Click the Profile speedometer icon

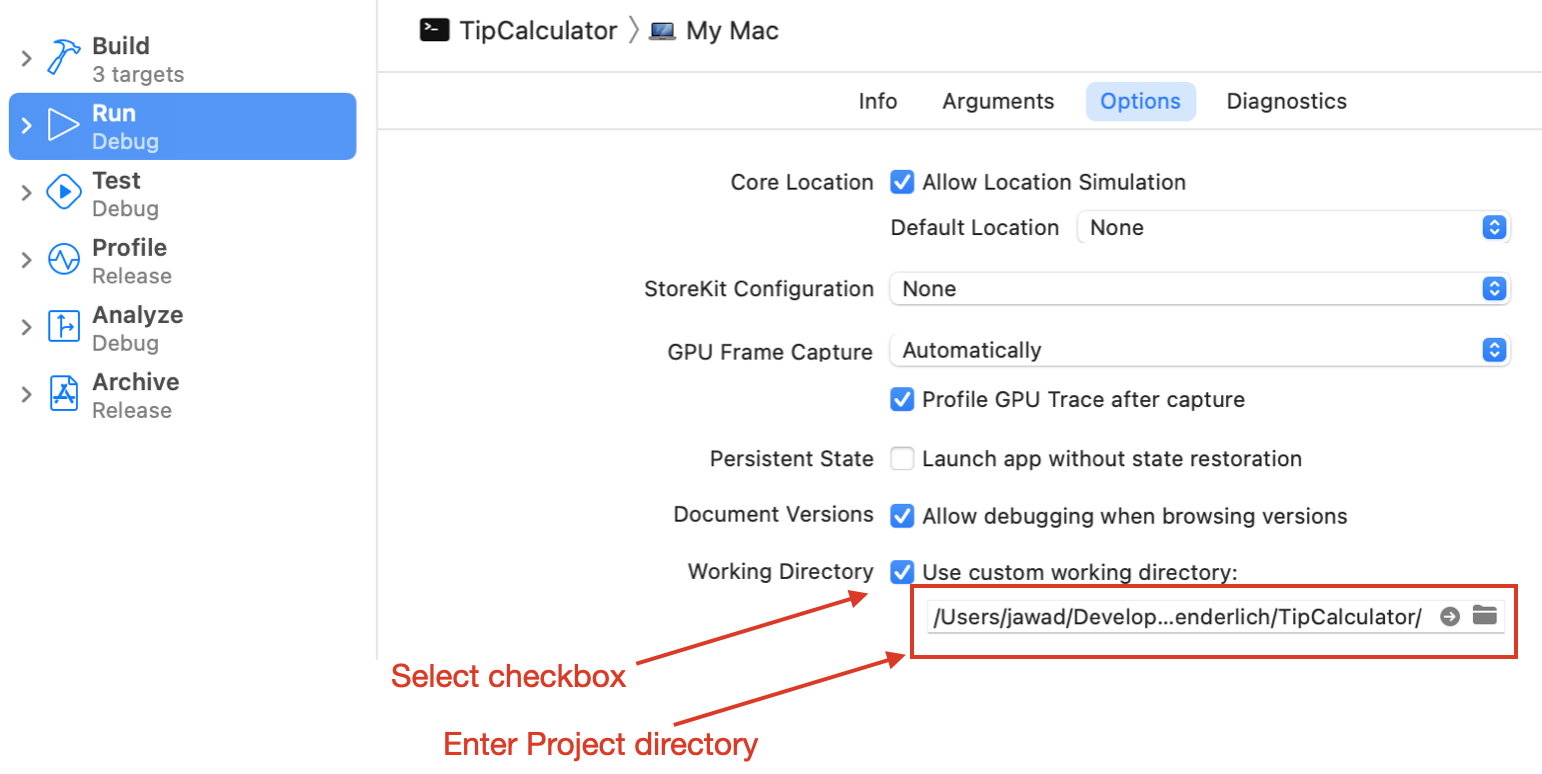click(63, 259)
